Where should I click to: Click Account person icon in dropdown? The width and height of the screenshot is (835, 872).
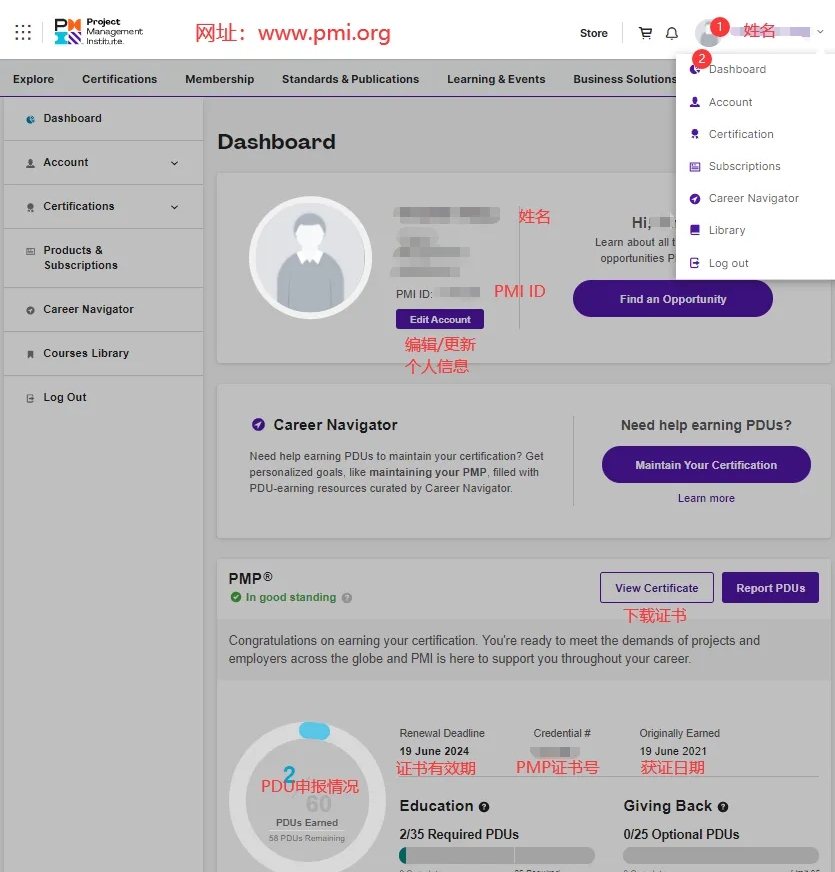pyautogui.click(x=695, y=102)
